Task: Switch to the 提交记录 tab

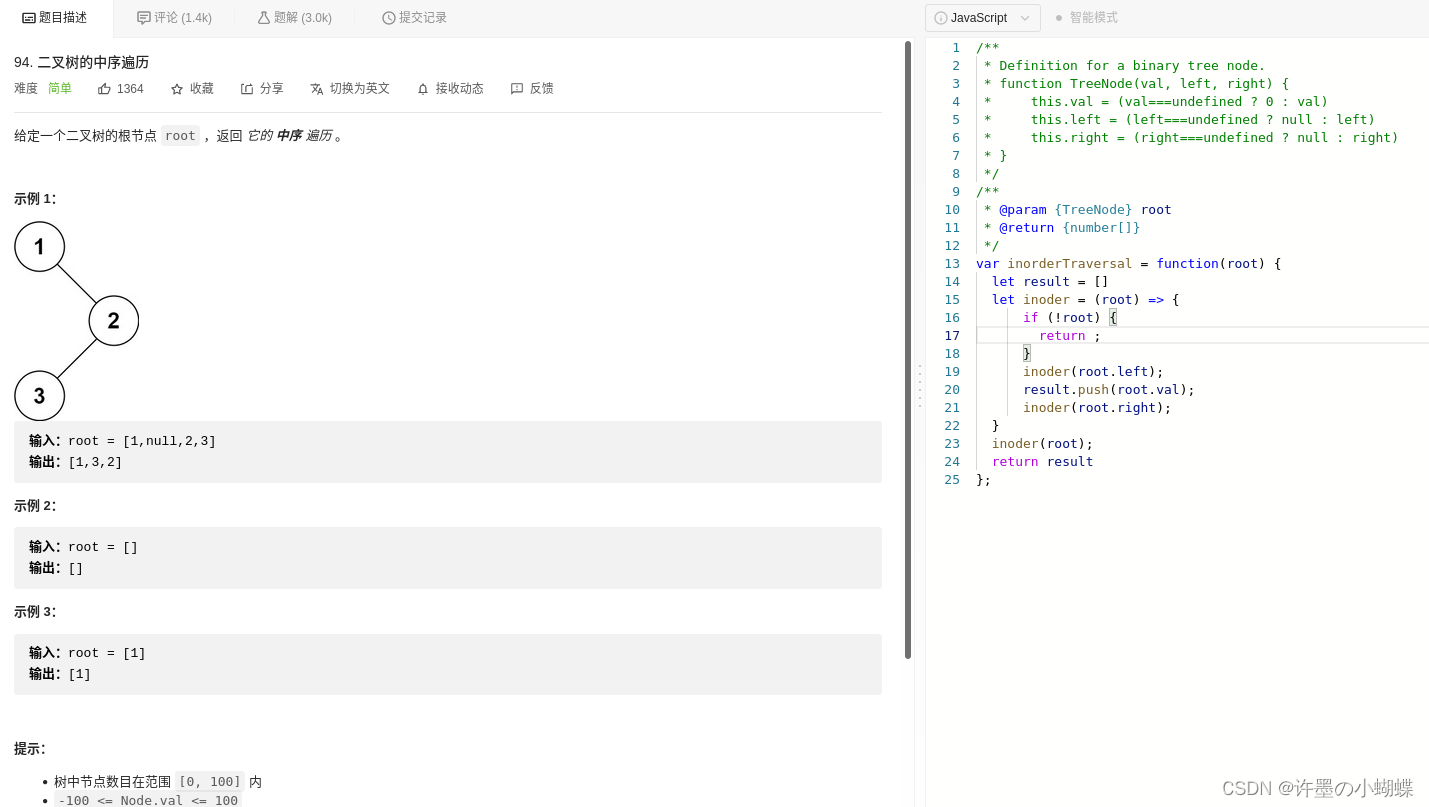Action: point(414,17)
